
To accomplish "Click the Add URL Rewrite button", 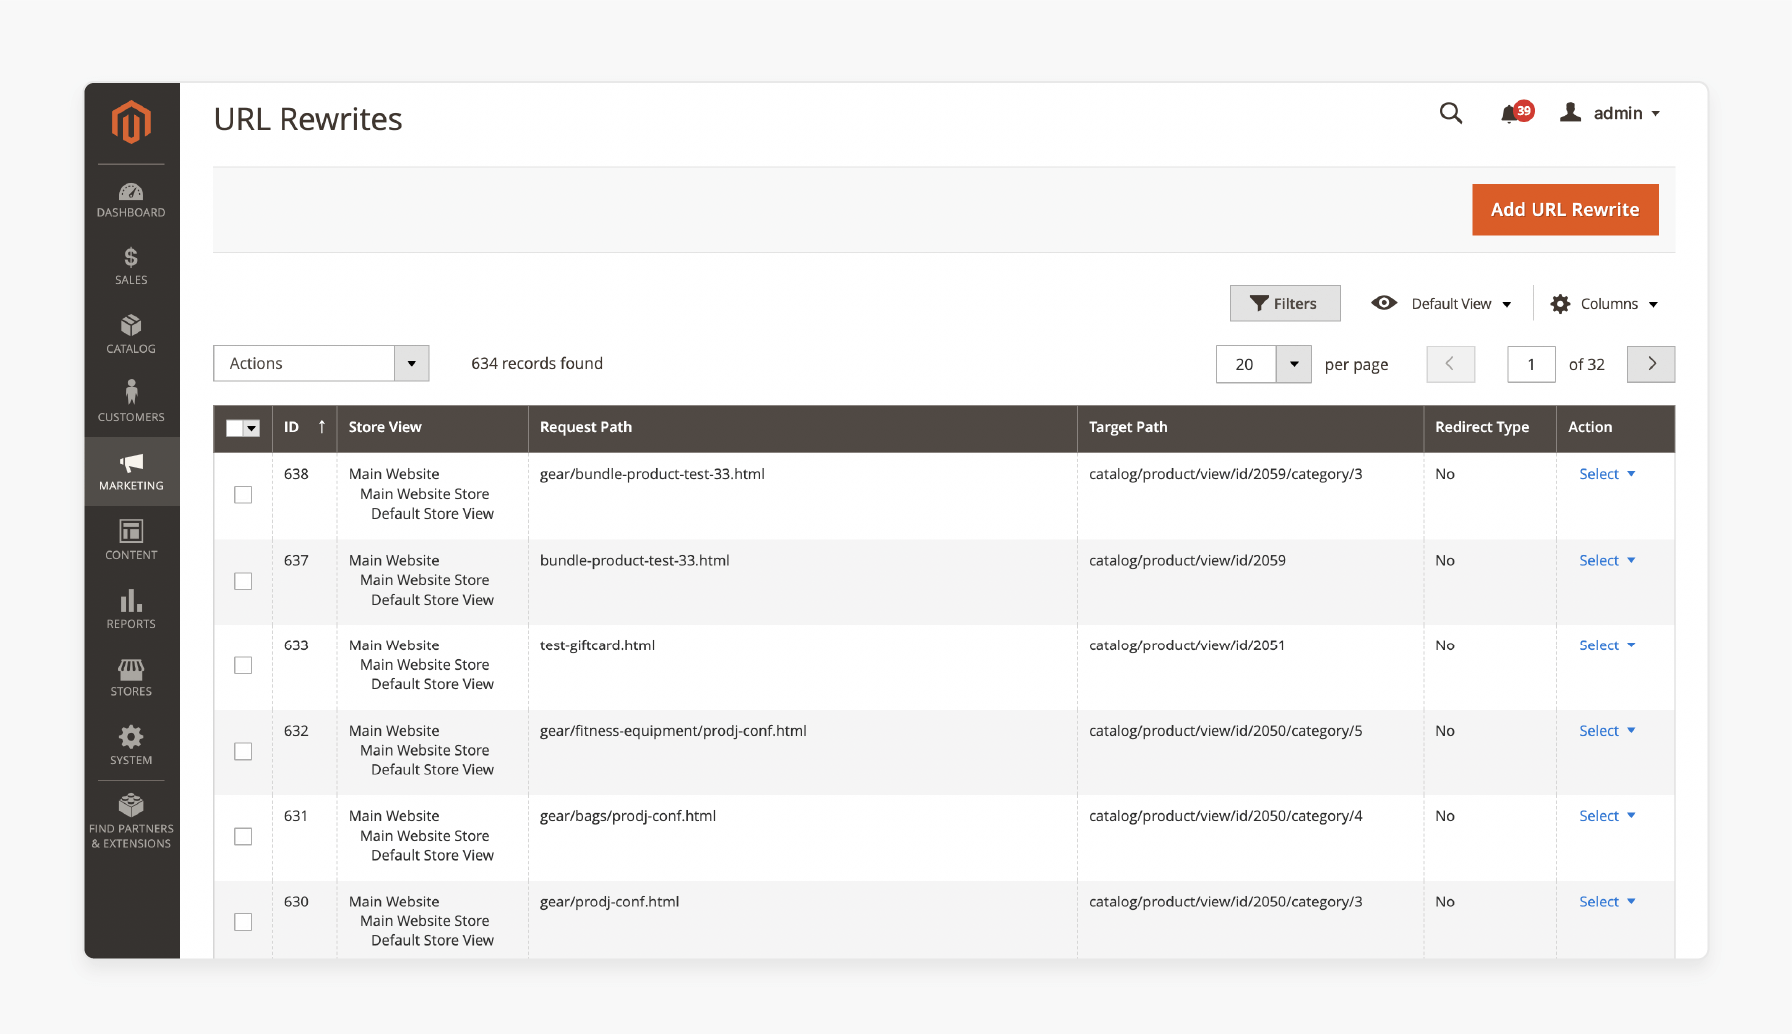I will 1565,209.
